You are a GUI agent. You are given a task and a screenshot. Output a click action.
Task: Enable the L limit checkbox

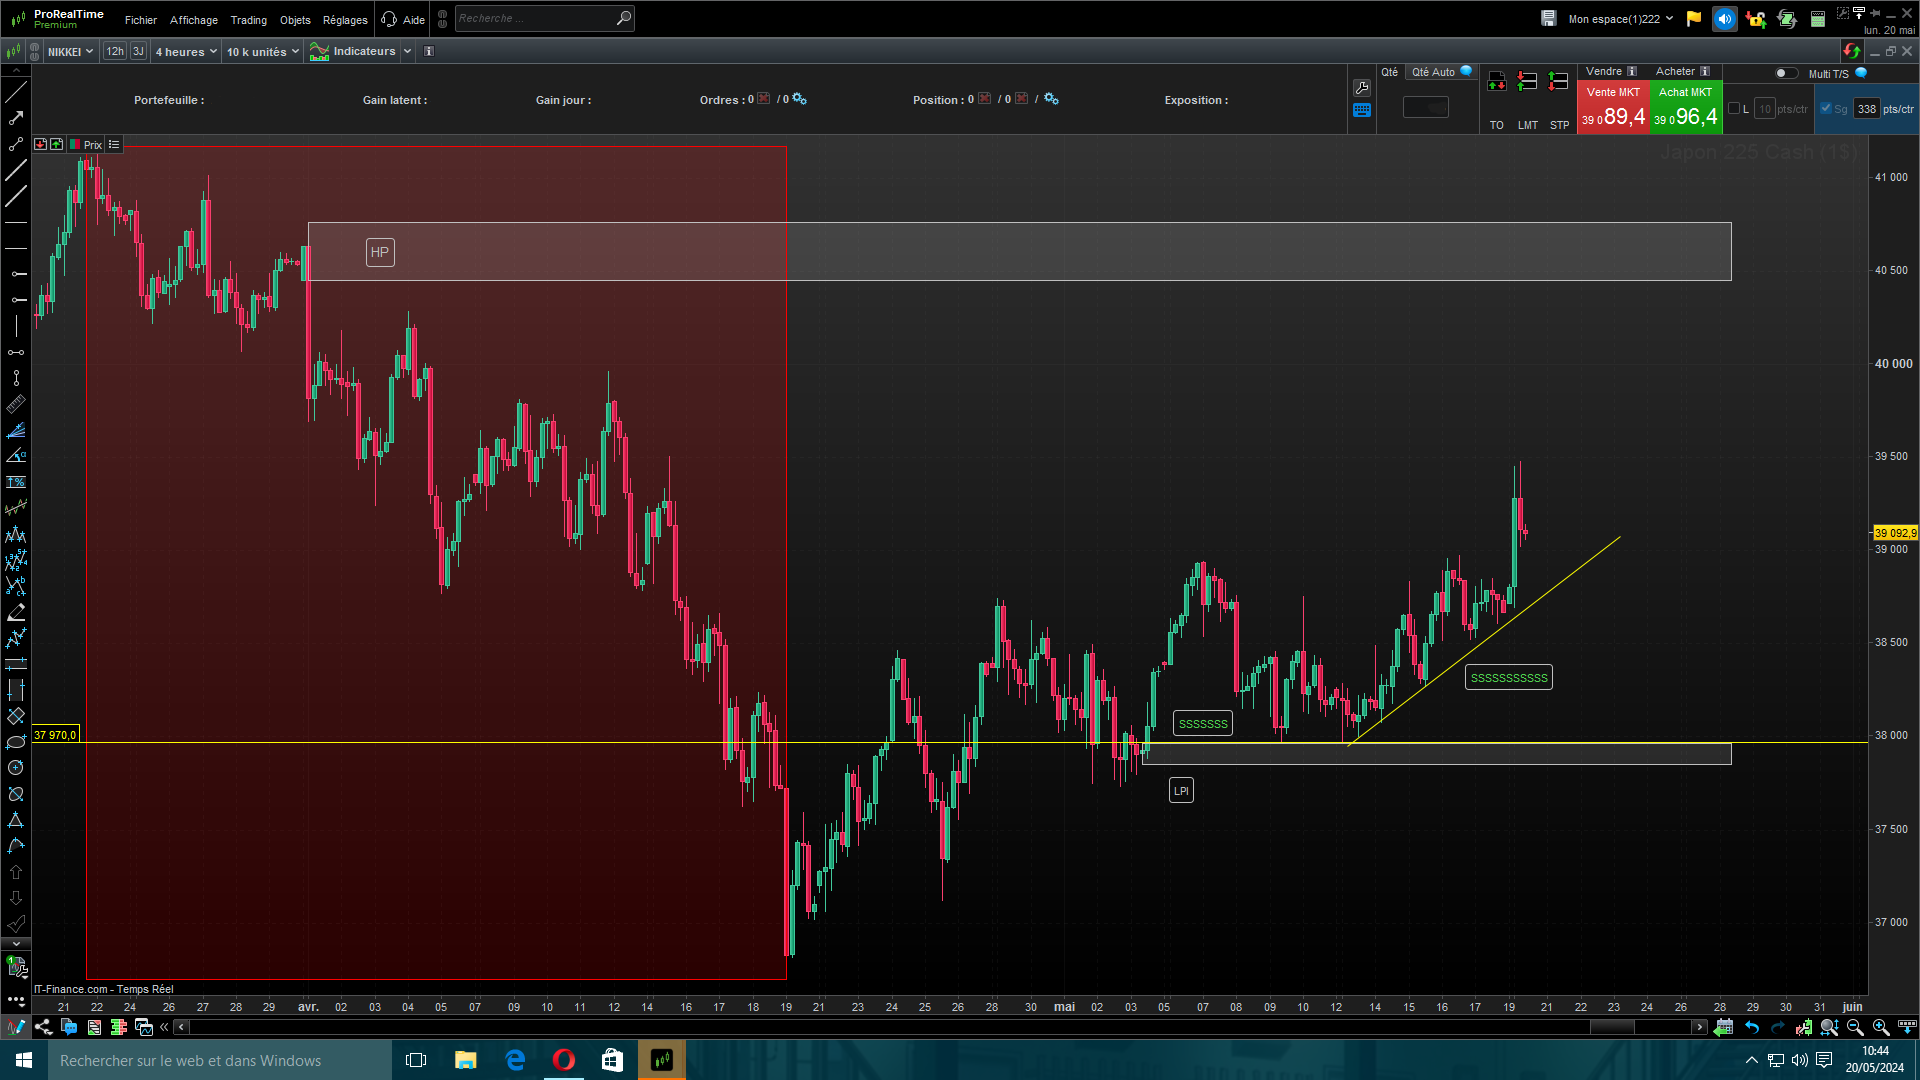(1734, 109)
